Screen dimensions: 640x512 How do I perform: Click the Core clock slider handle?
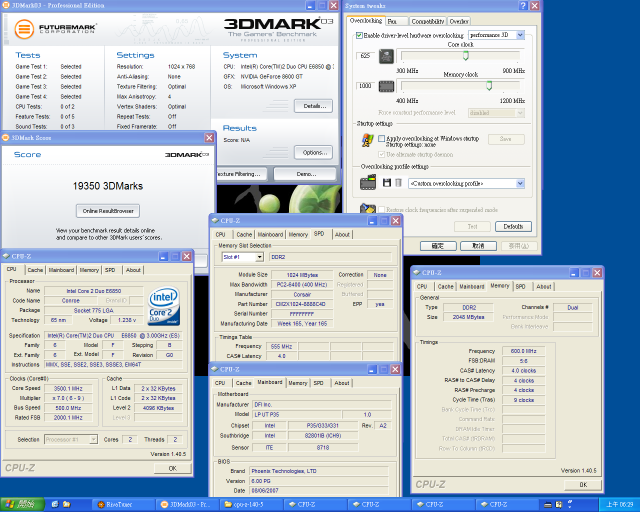465,56
